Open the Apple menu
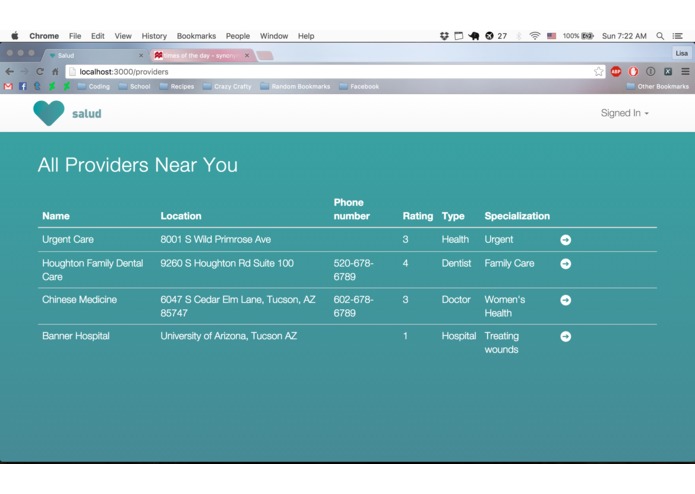Viewport: 695px width, 494px height. [15, 36]
